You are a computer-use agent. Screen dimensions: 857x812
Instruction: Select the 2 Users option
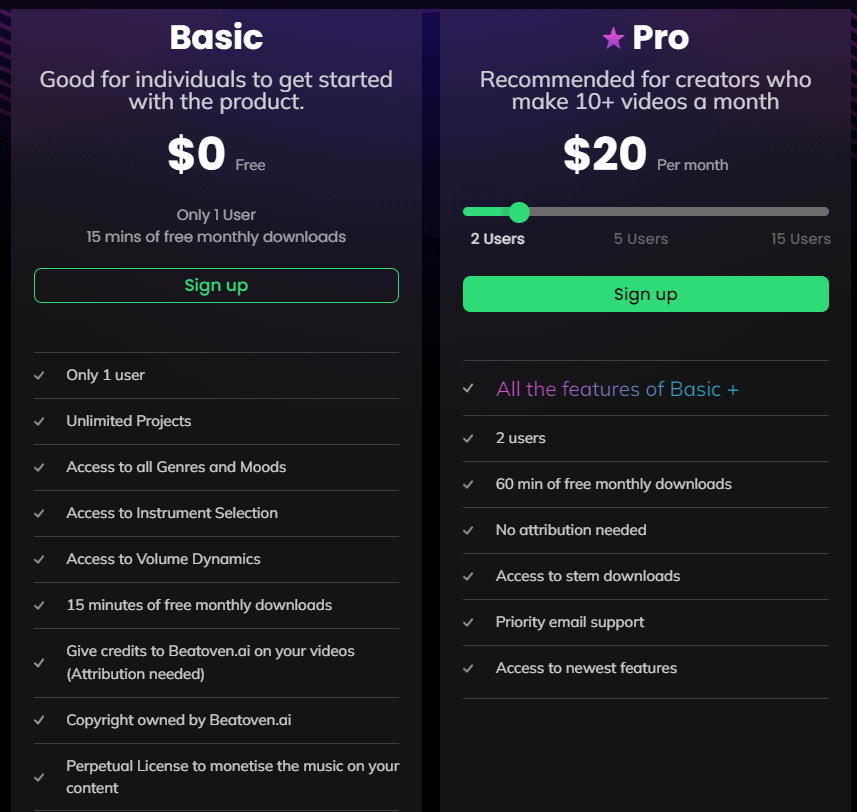click(x=497, y=239)
